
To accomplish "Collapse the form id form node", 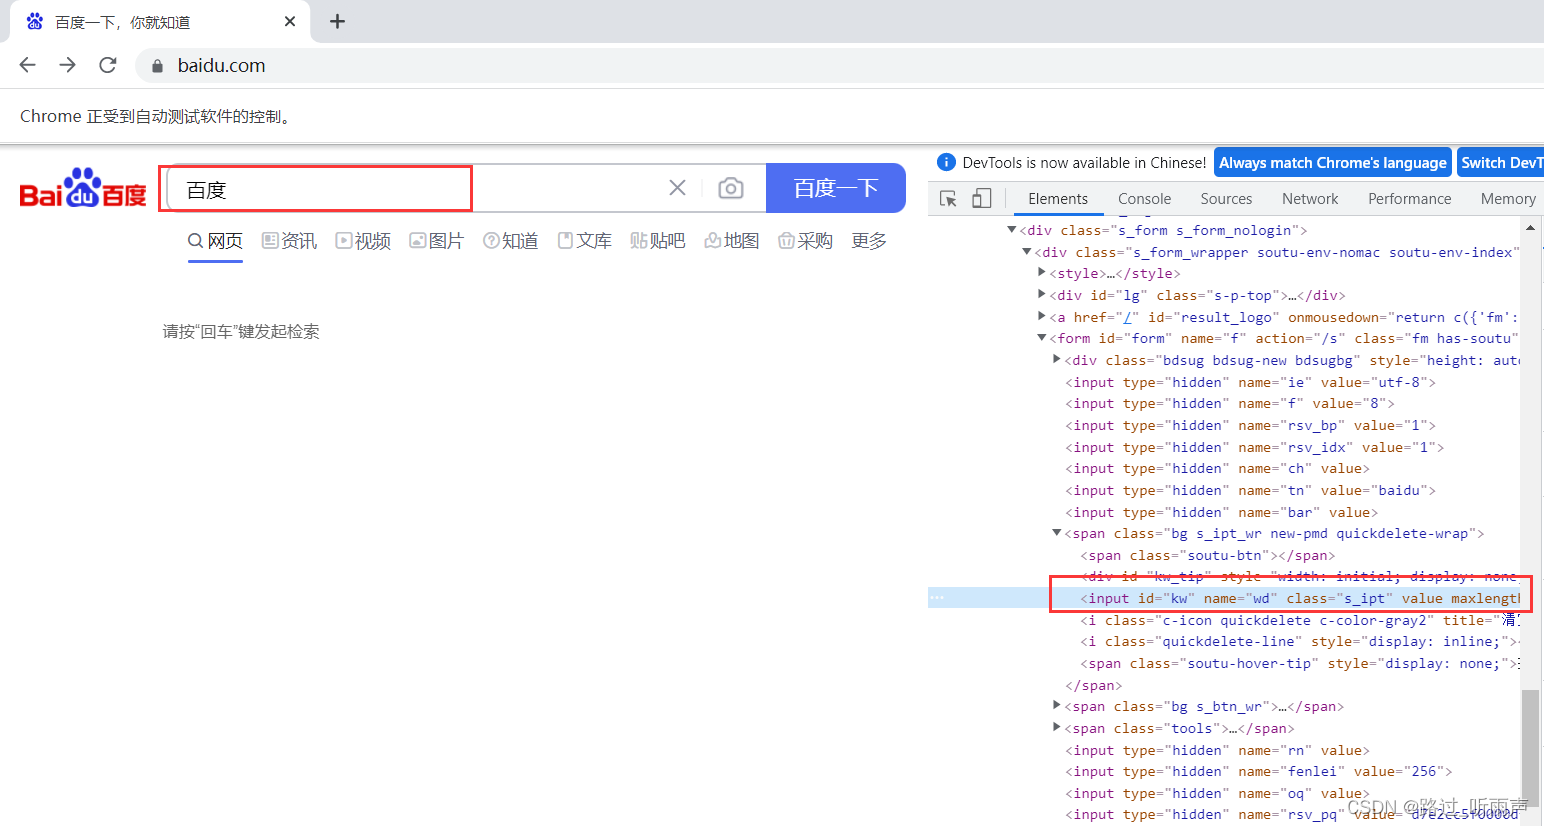I will click(1042, 338).
